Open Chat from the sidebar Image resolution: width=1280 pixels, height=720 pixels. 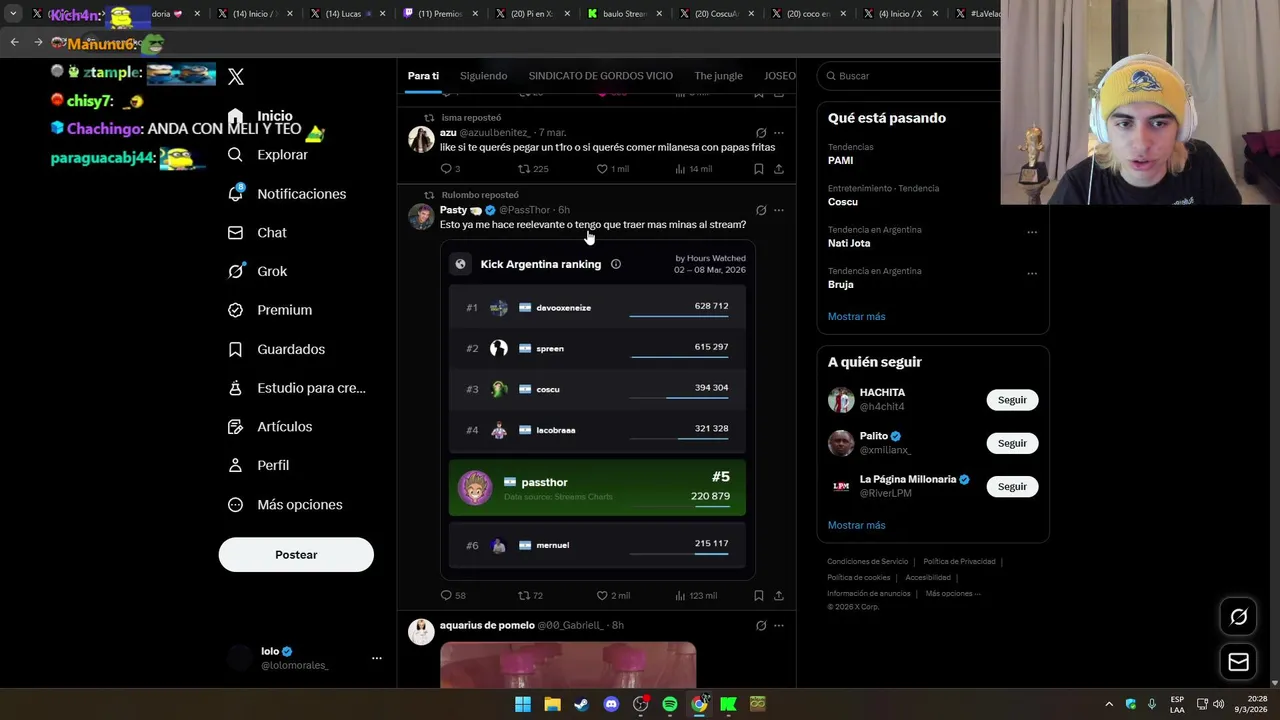[257, 233]
